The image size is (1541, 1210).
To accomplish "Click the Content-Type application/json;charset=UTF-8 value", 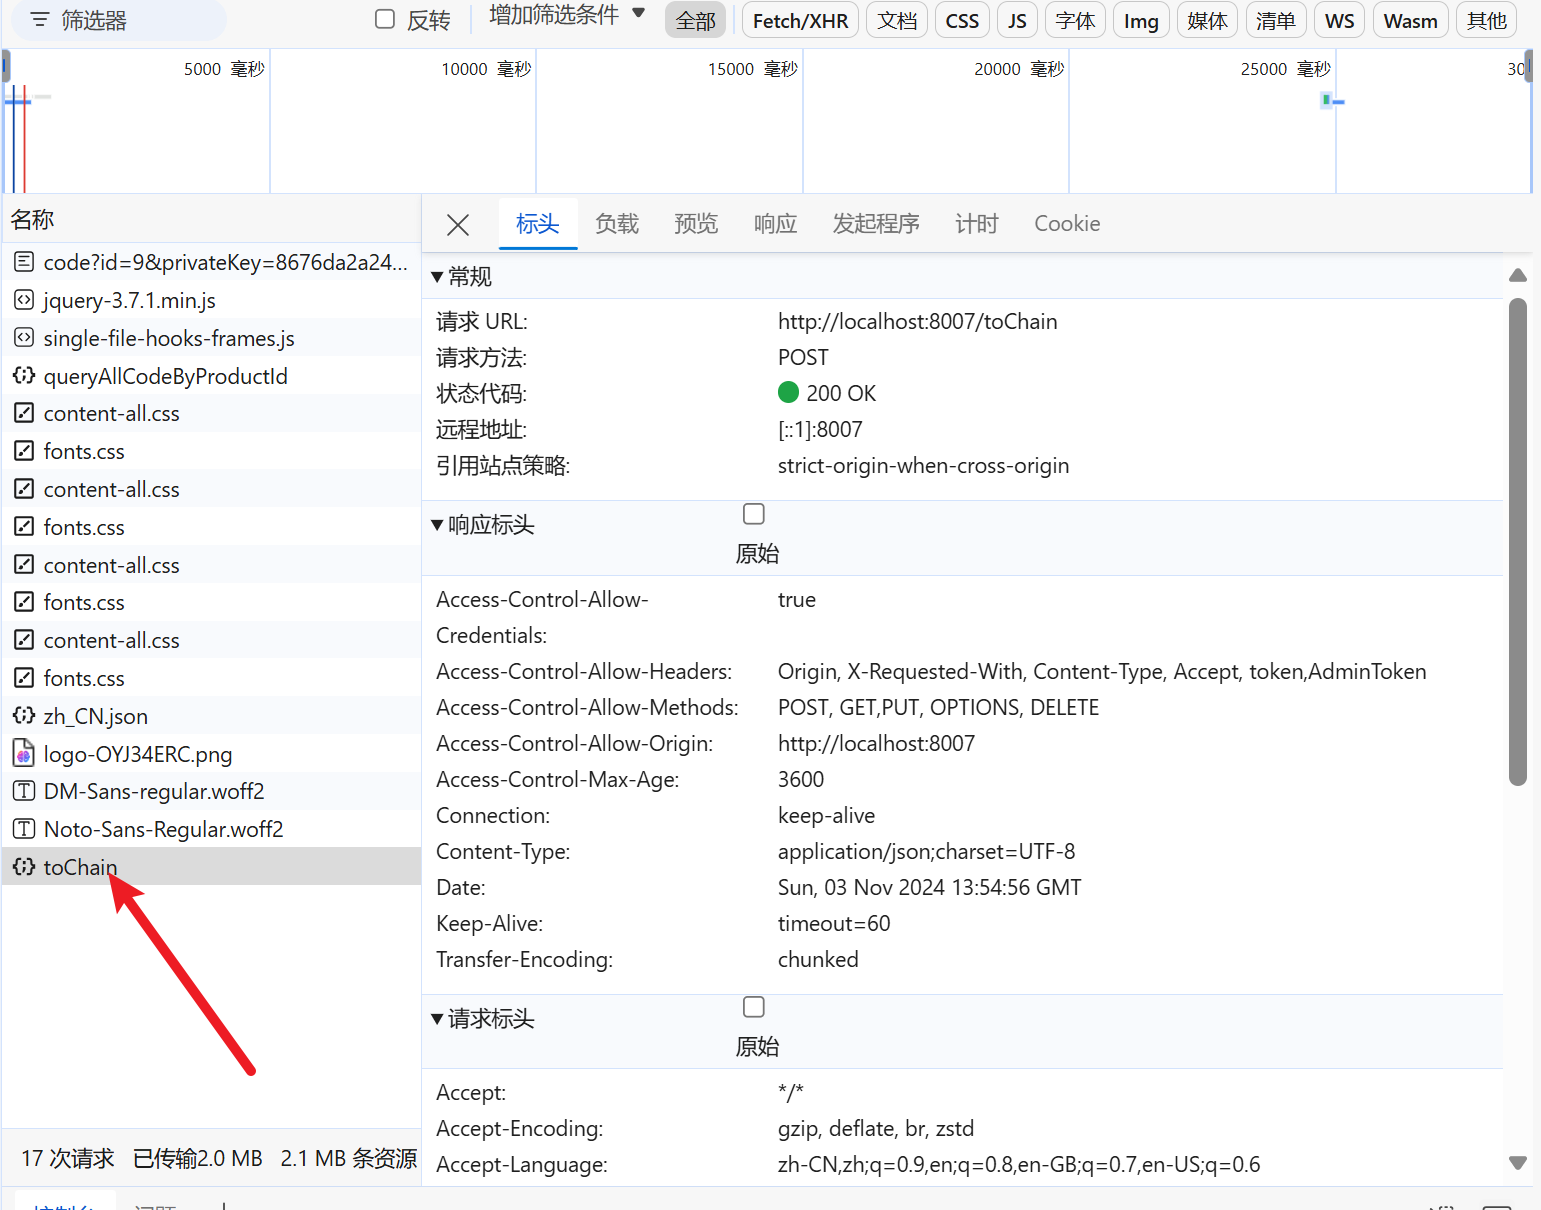I will (926, 852).
